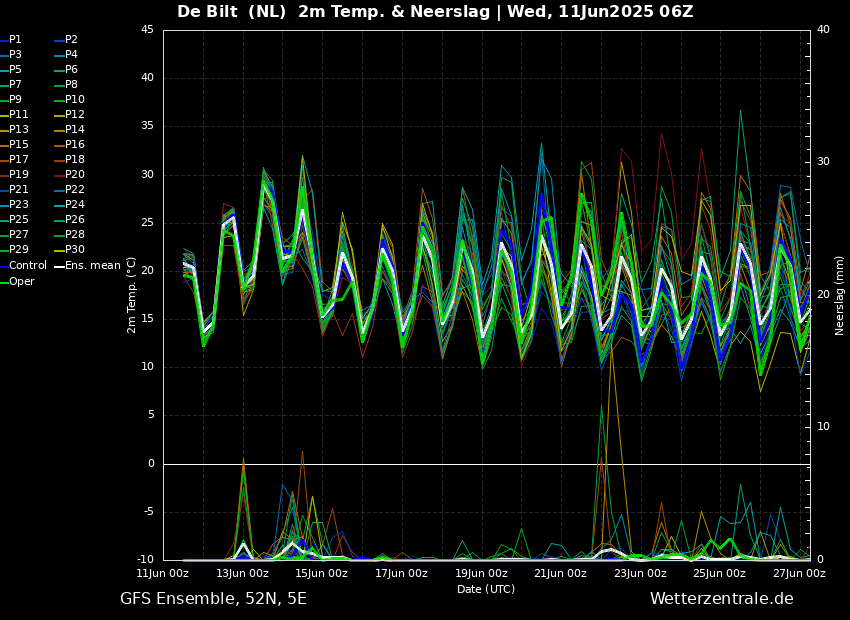Click the Oper legend entry
850x620 pixels.
pyautogui.click(x=21, y=281)
